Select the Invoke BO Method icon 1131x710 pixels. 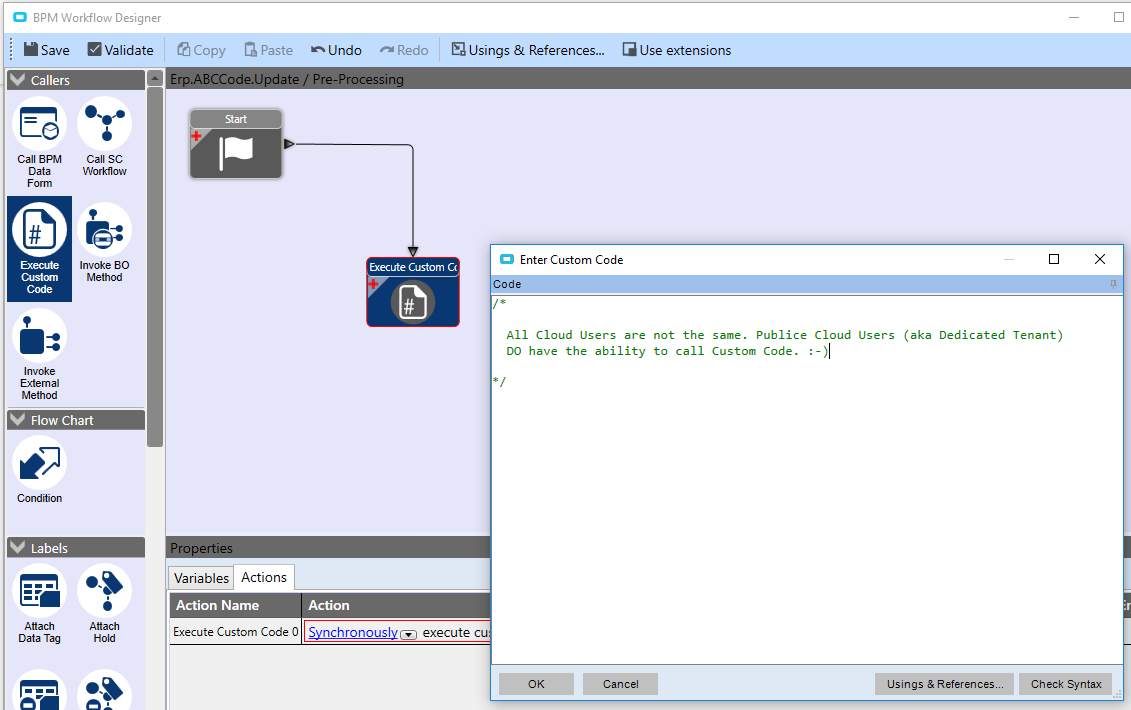(x=104, y=231)
